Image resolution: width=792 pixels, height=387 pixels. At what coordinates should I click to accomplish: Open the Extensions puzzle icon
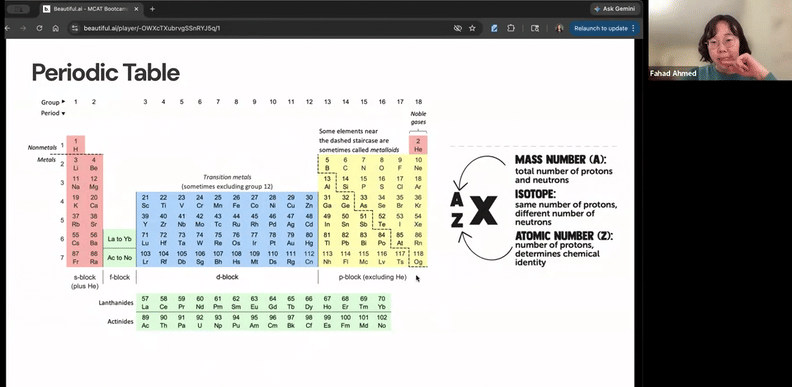click(511, 28)
